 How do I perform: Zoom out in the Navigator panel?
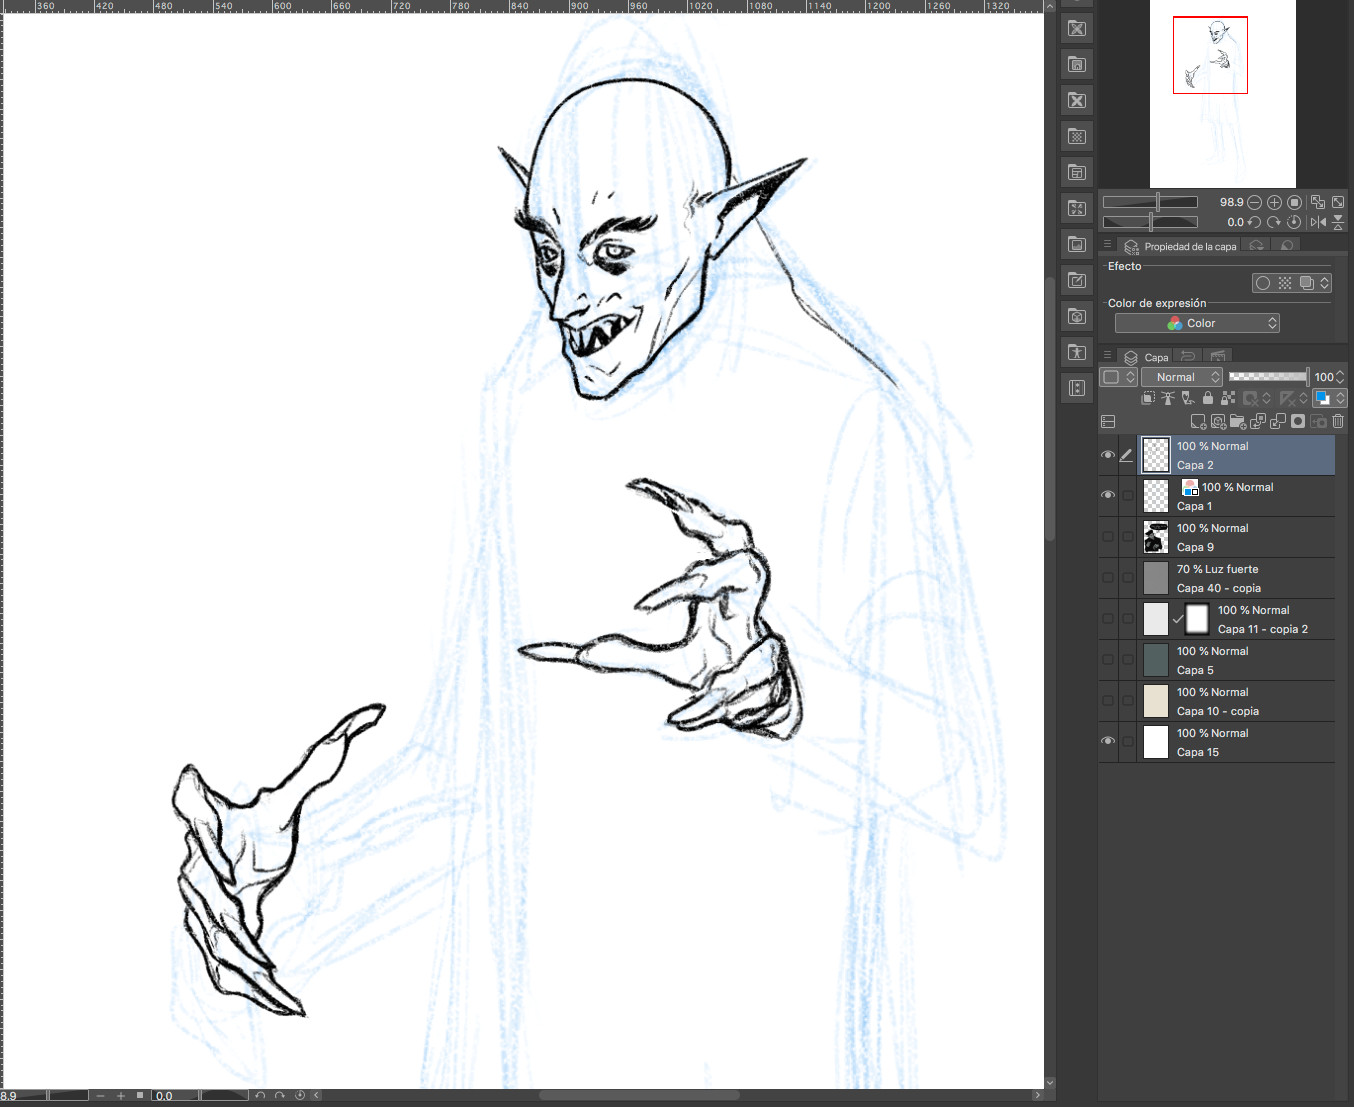[1254, 202]
